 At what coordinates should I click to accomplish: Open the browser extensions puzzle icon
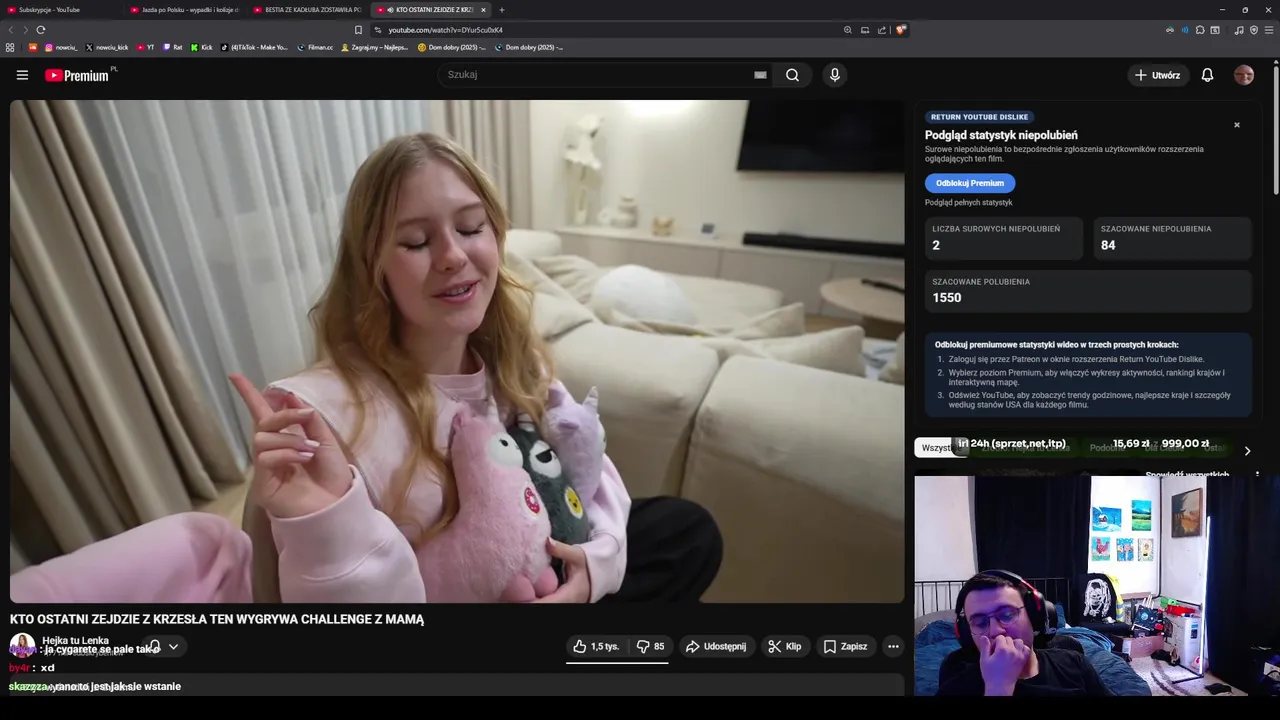[x=1200, y=30]
